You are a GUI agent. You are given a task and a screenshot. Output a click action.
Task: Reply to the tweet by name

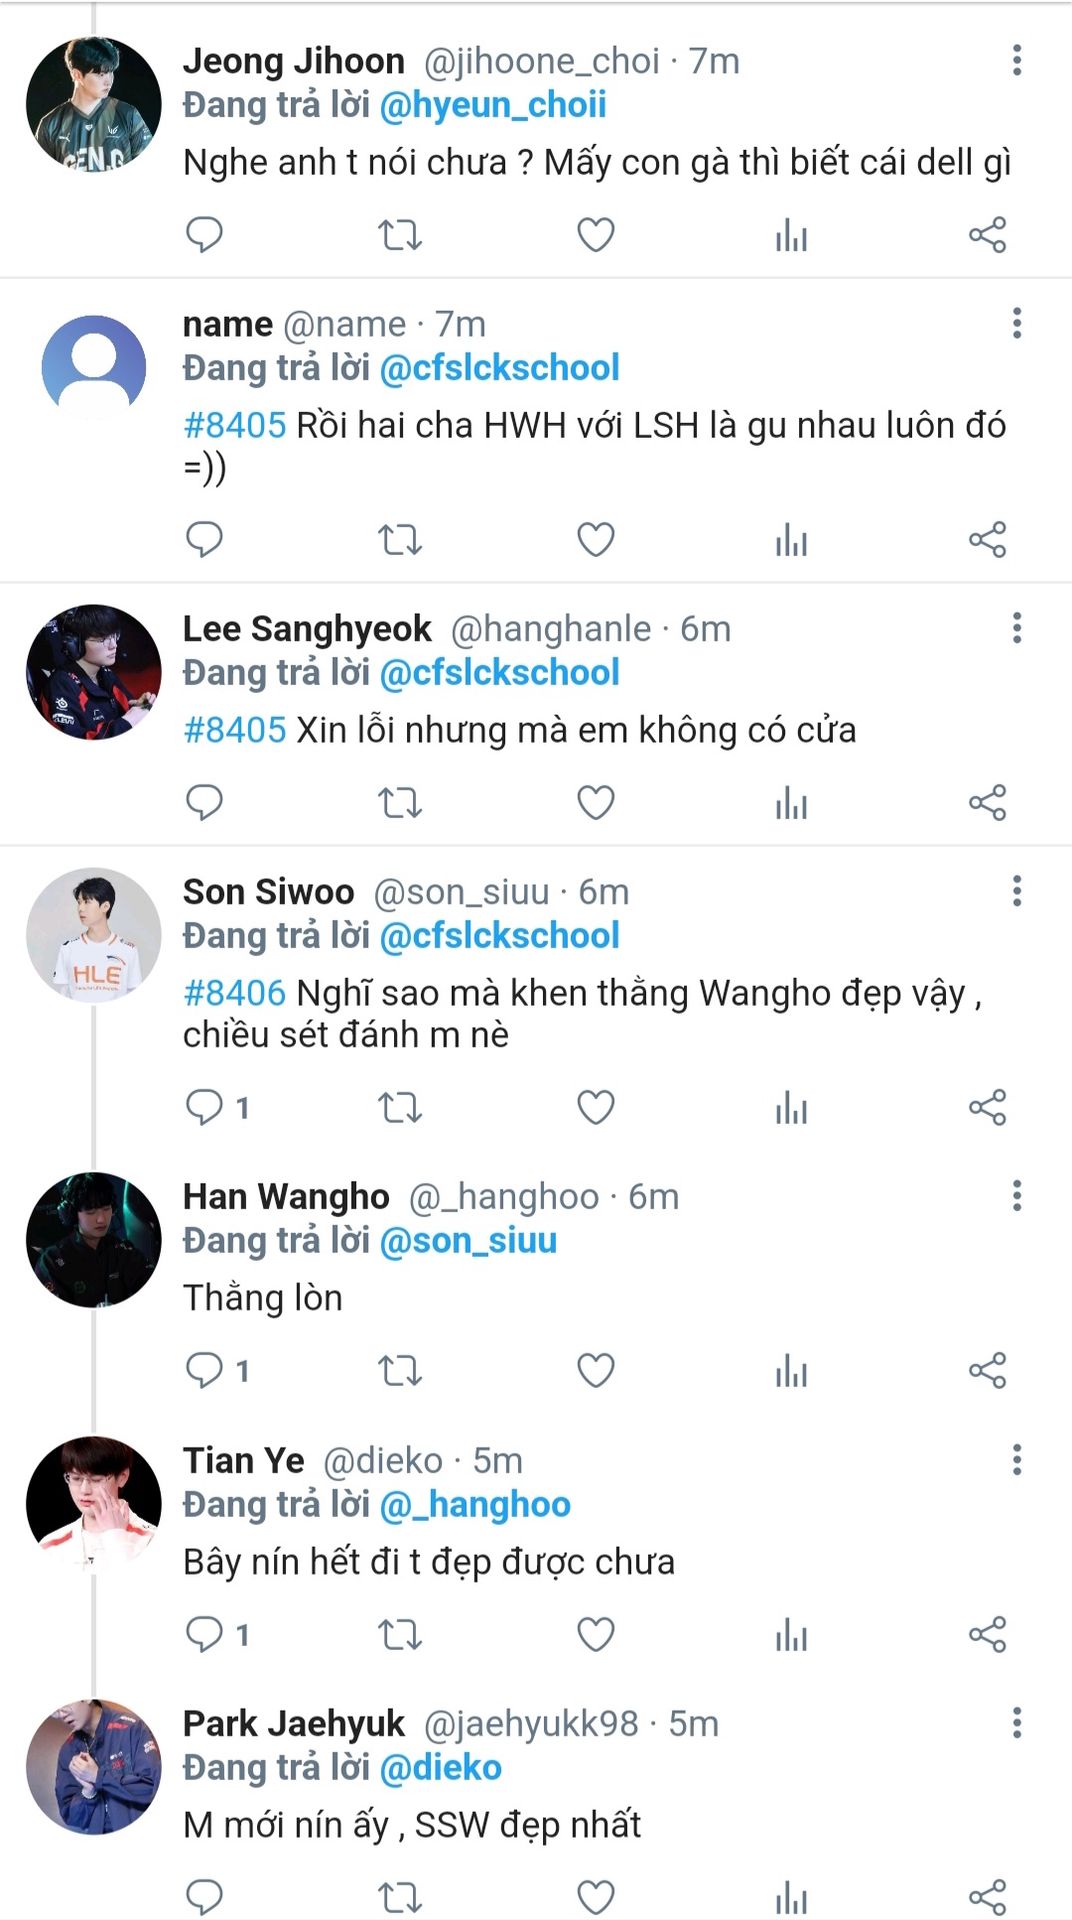[204, 539]
